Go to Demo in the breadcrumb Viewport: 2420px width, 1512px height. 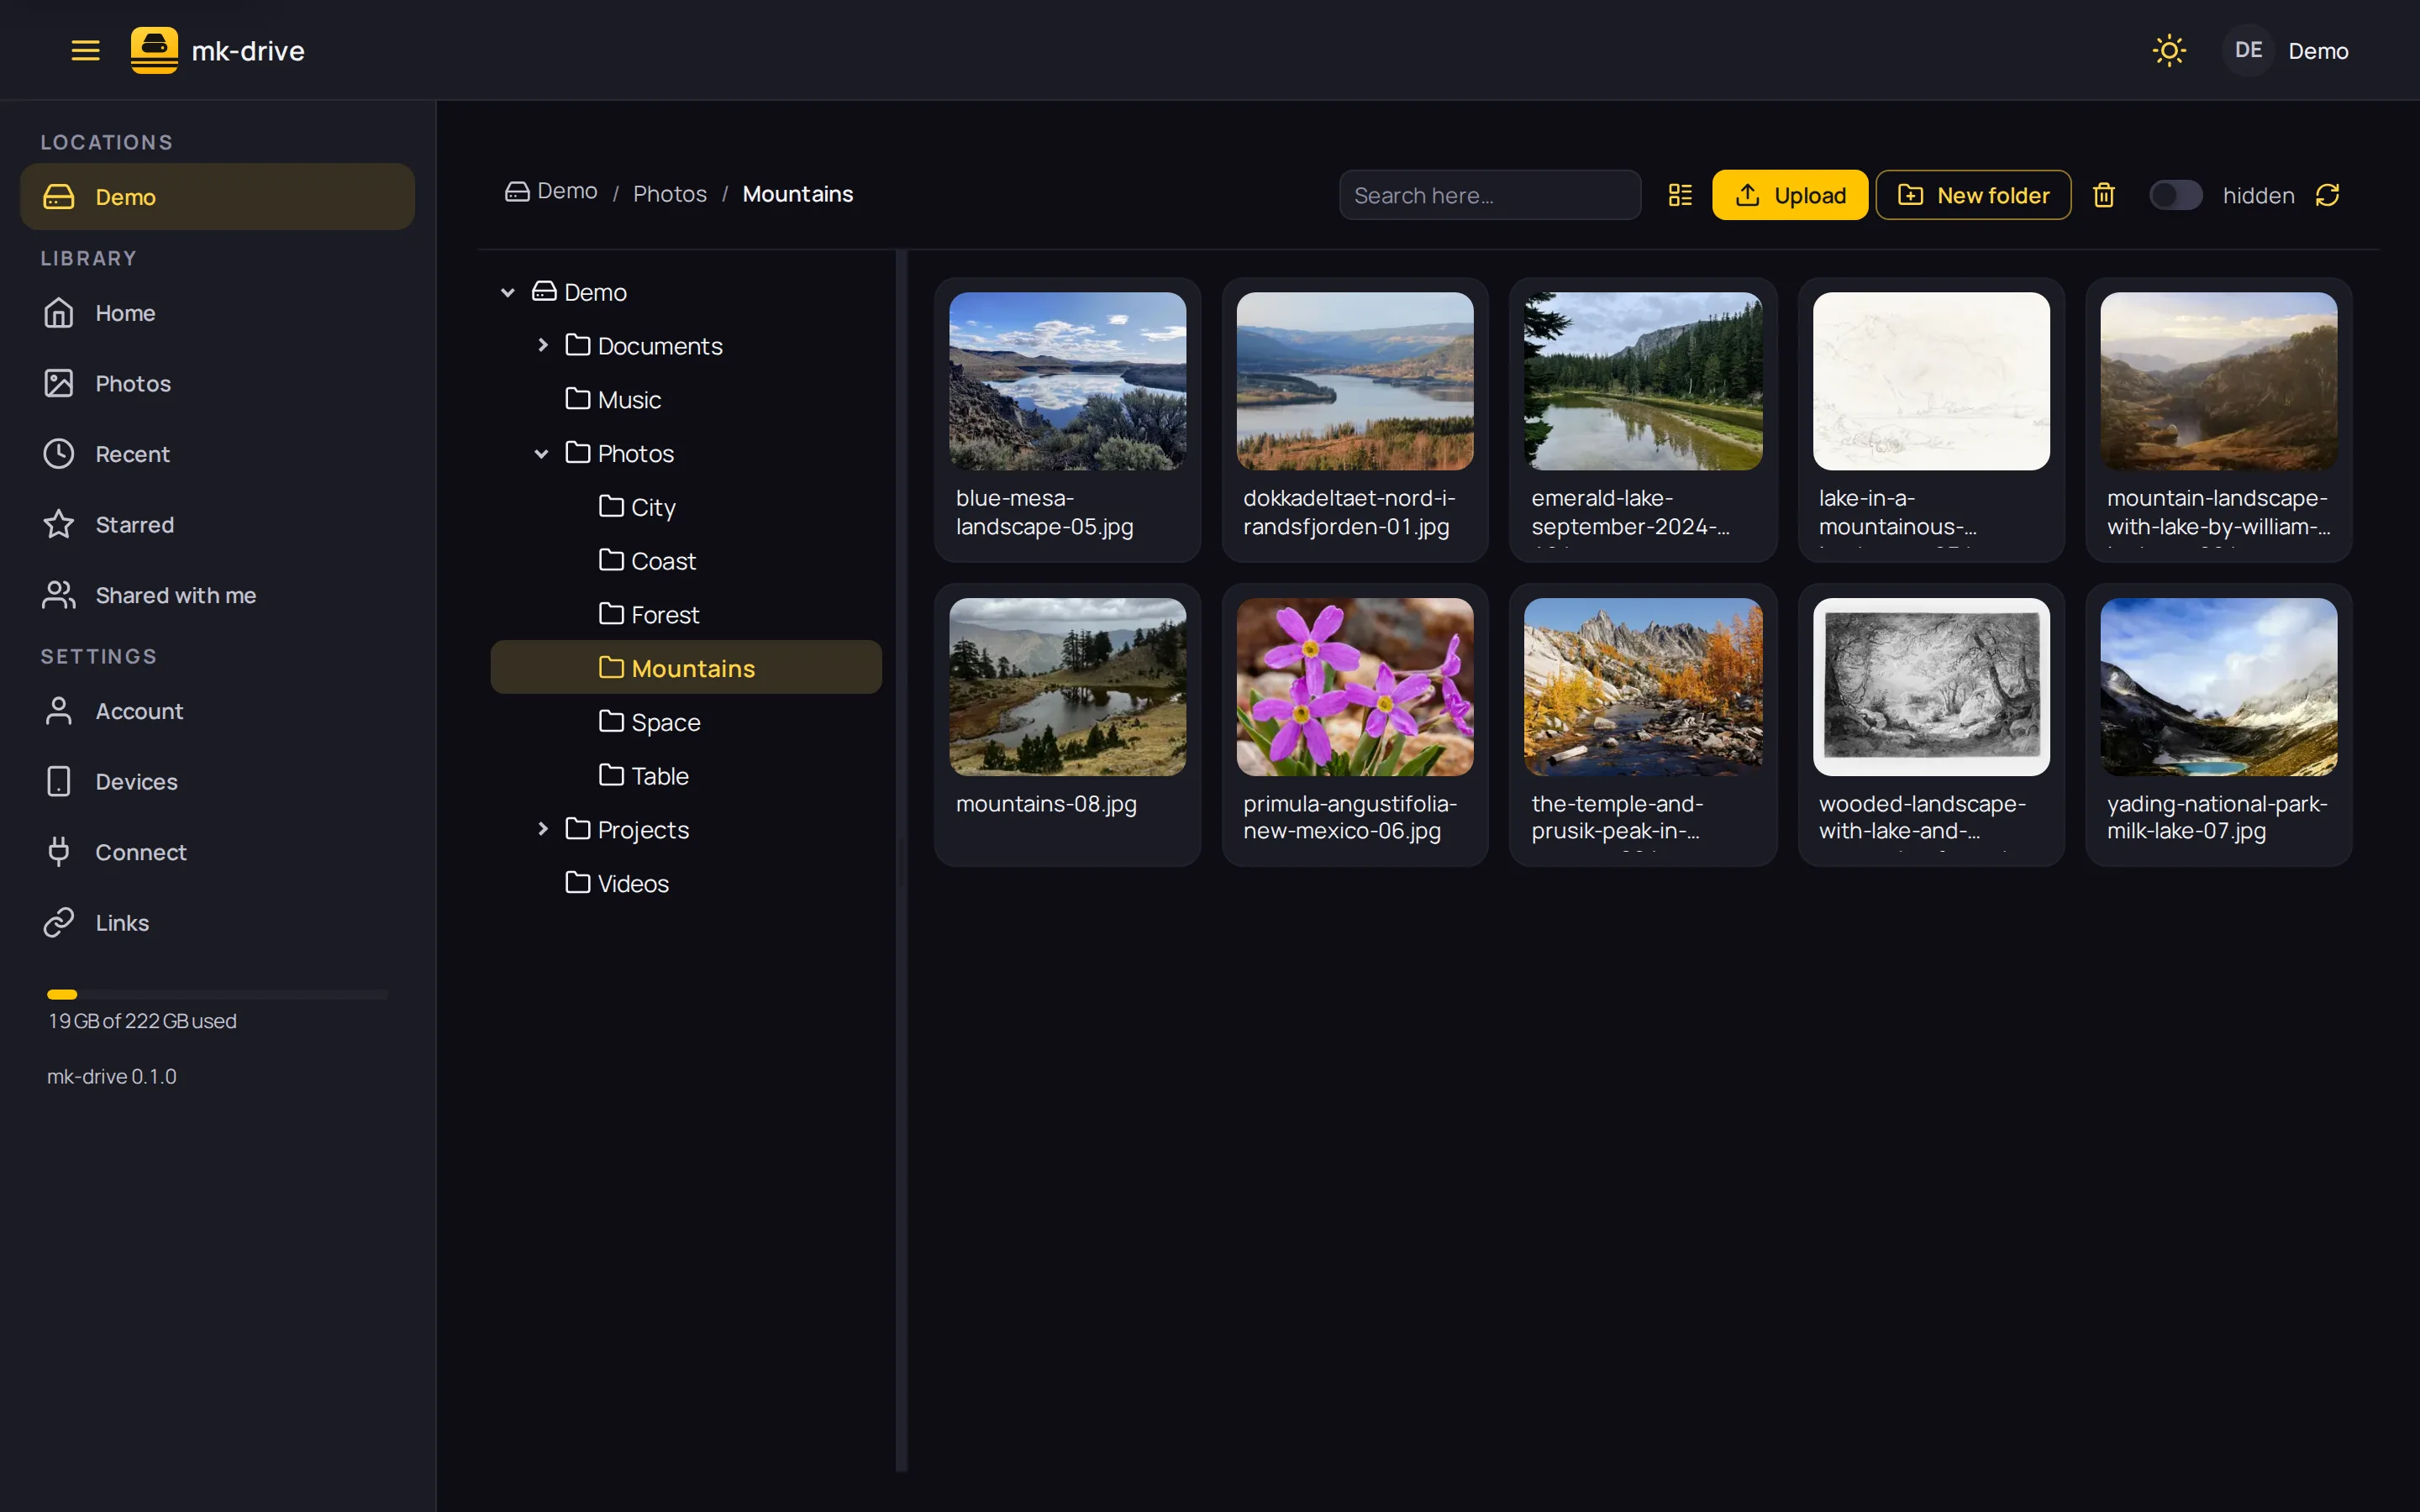[x=551, y=191]
